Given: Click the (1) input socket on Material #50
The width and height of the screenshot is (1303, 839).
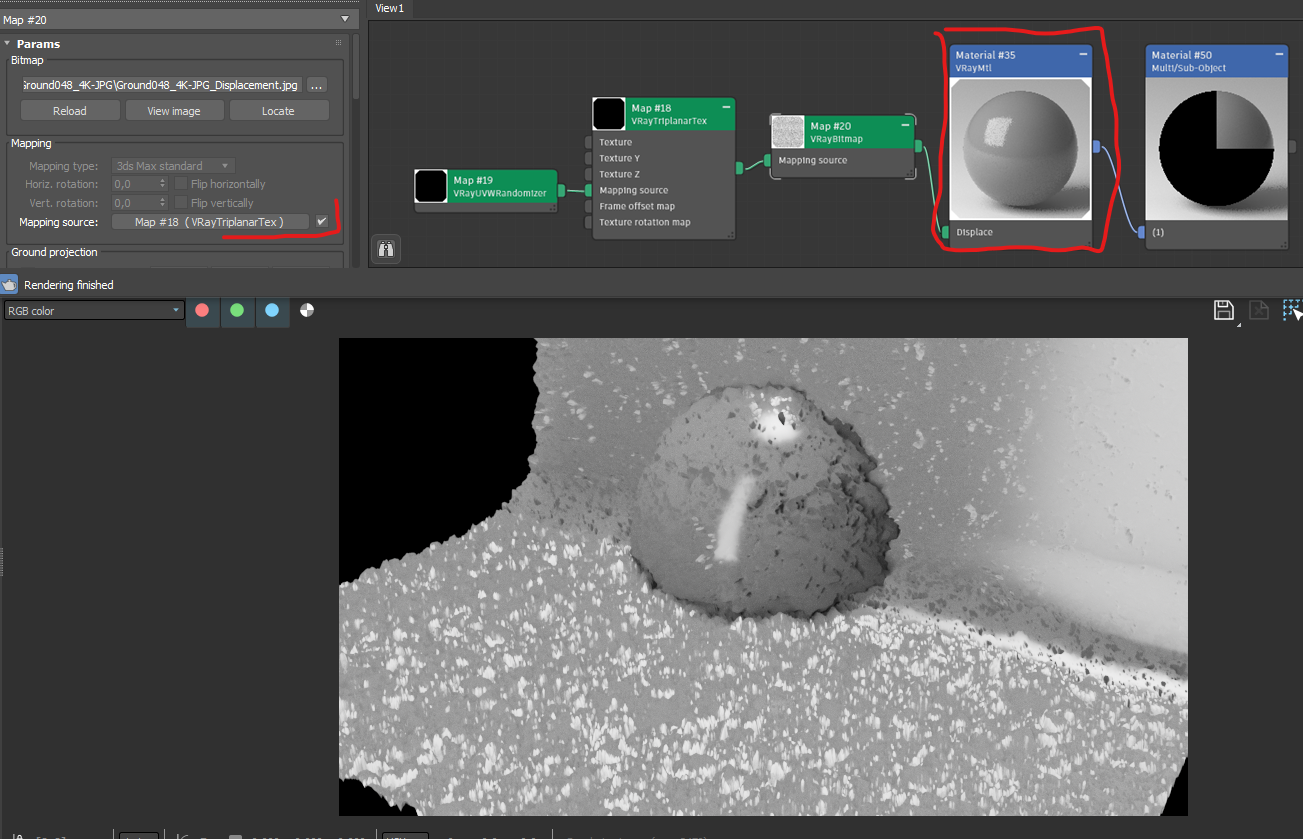Looking at the screenshot, I should [x=1142, y=232].
